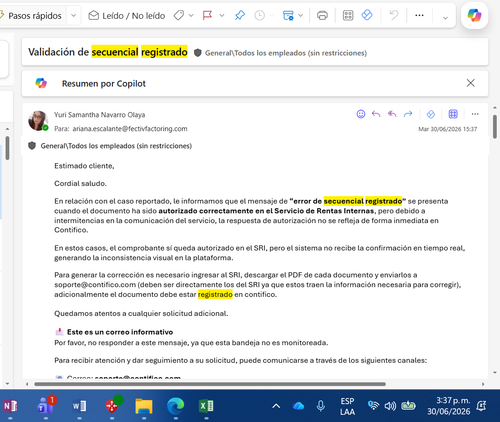The image size is (500, 422).
Task: Click the horizontal scroll right arrow
Action: 483,384
